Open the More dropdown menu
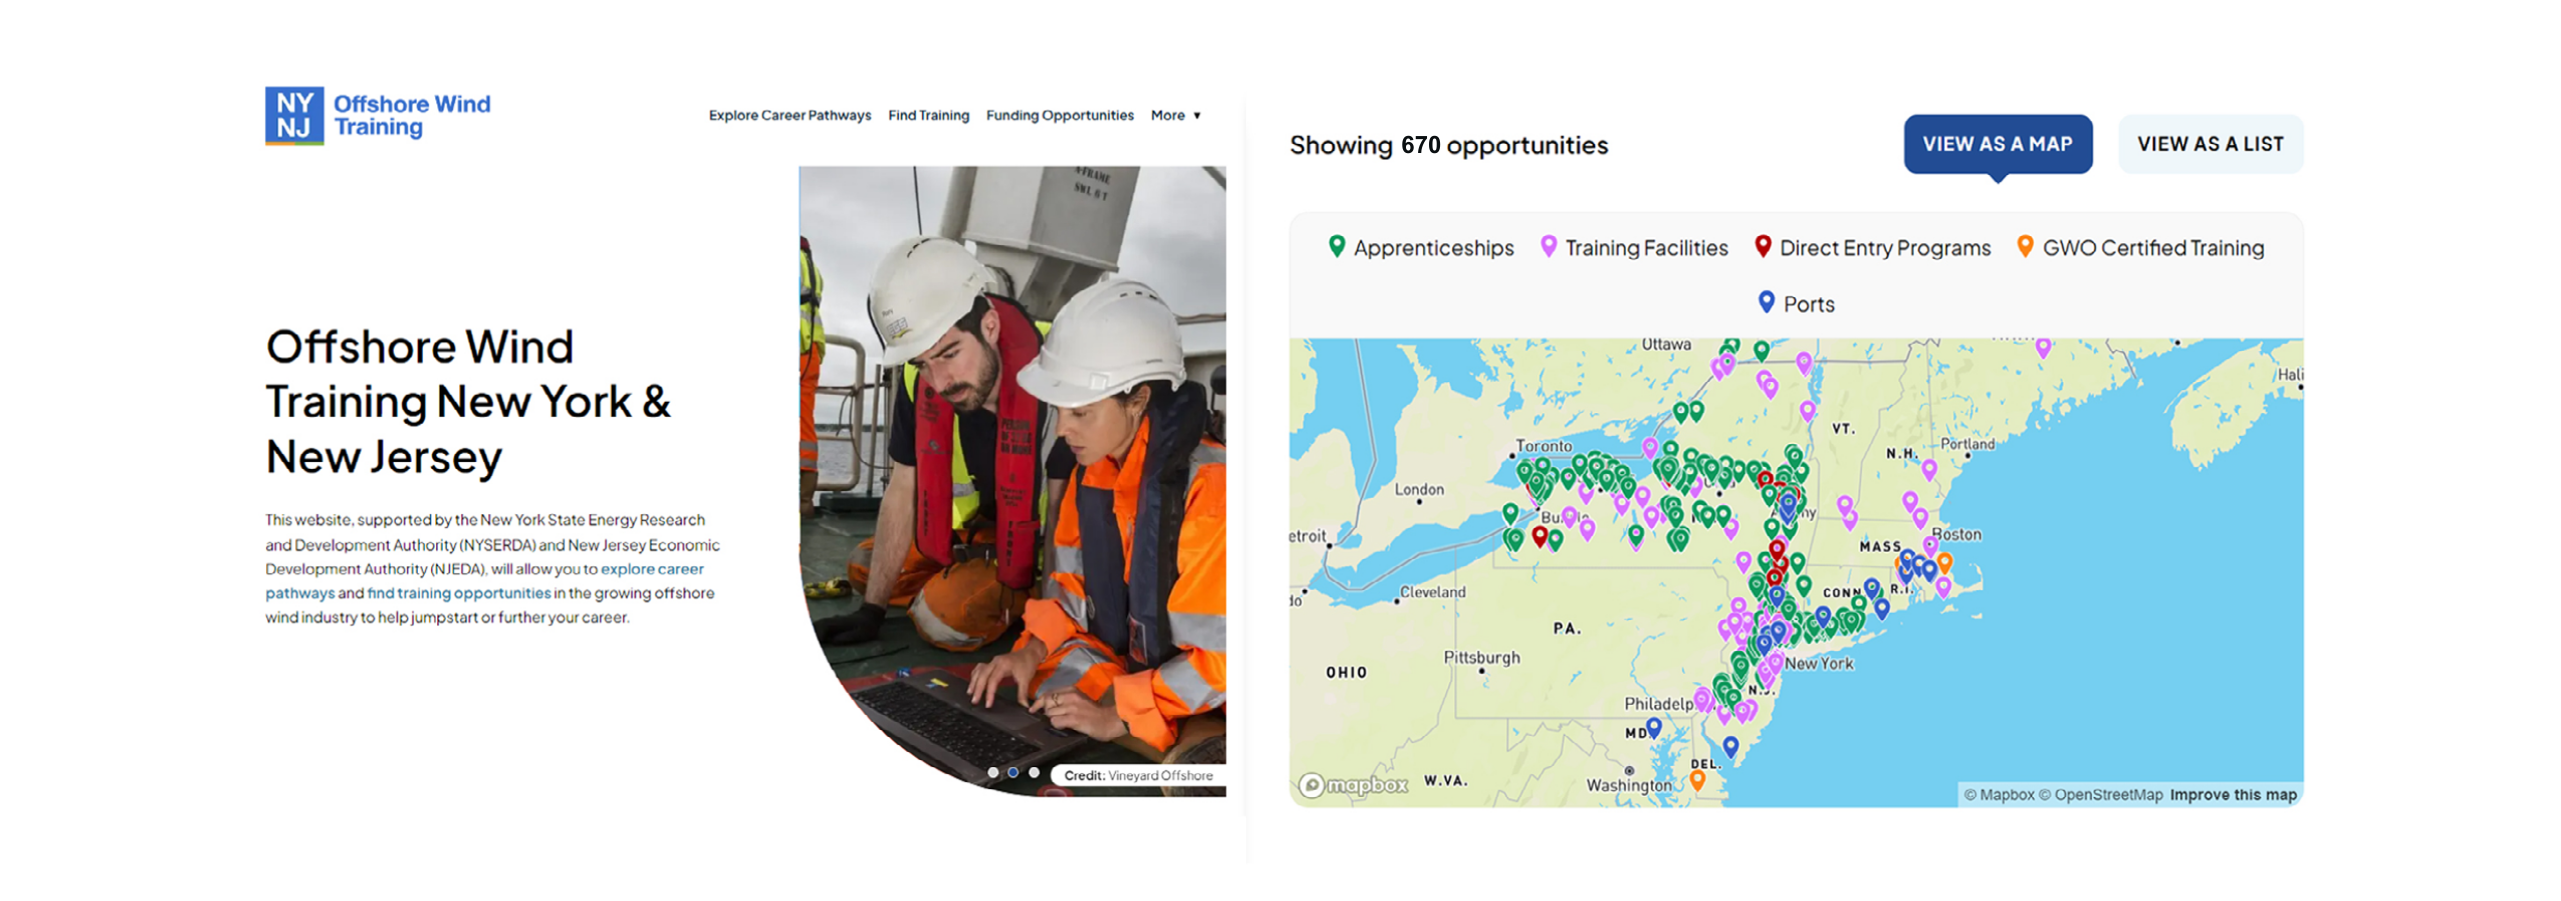This screenshot has height=901, width=2561. (1177, 115)
